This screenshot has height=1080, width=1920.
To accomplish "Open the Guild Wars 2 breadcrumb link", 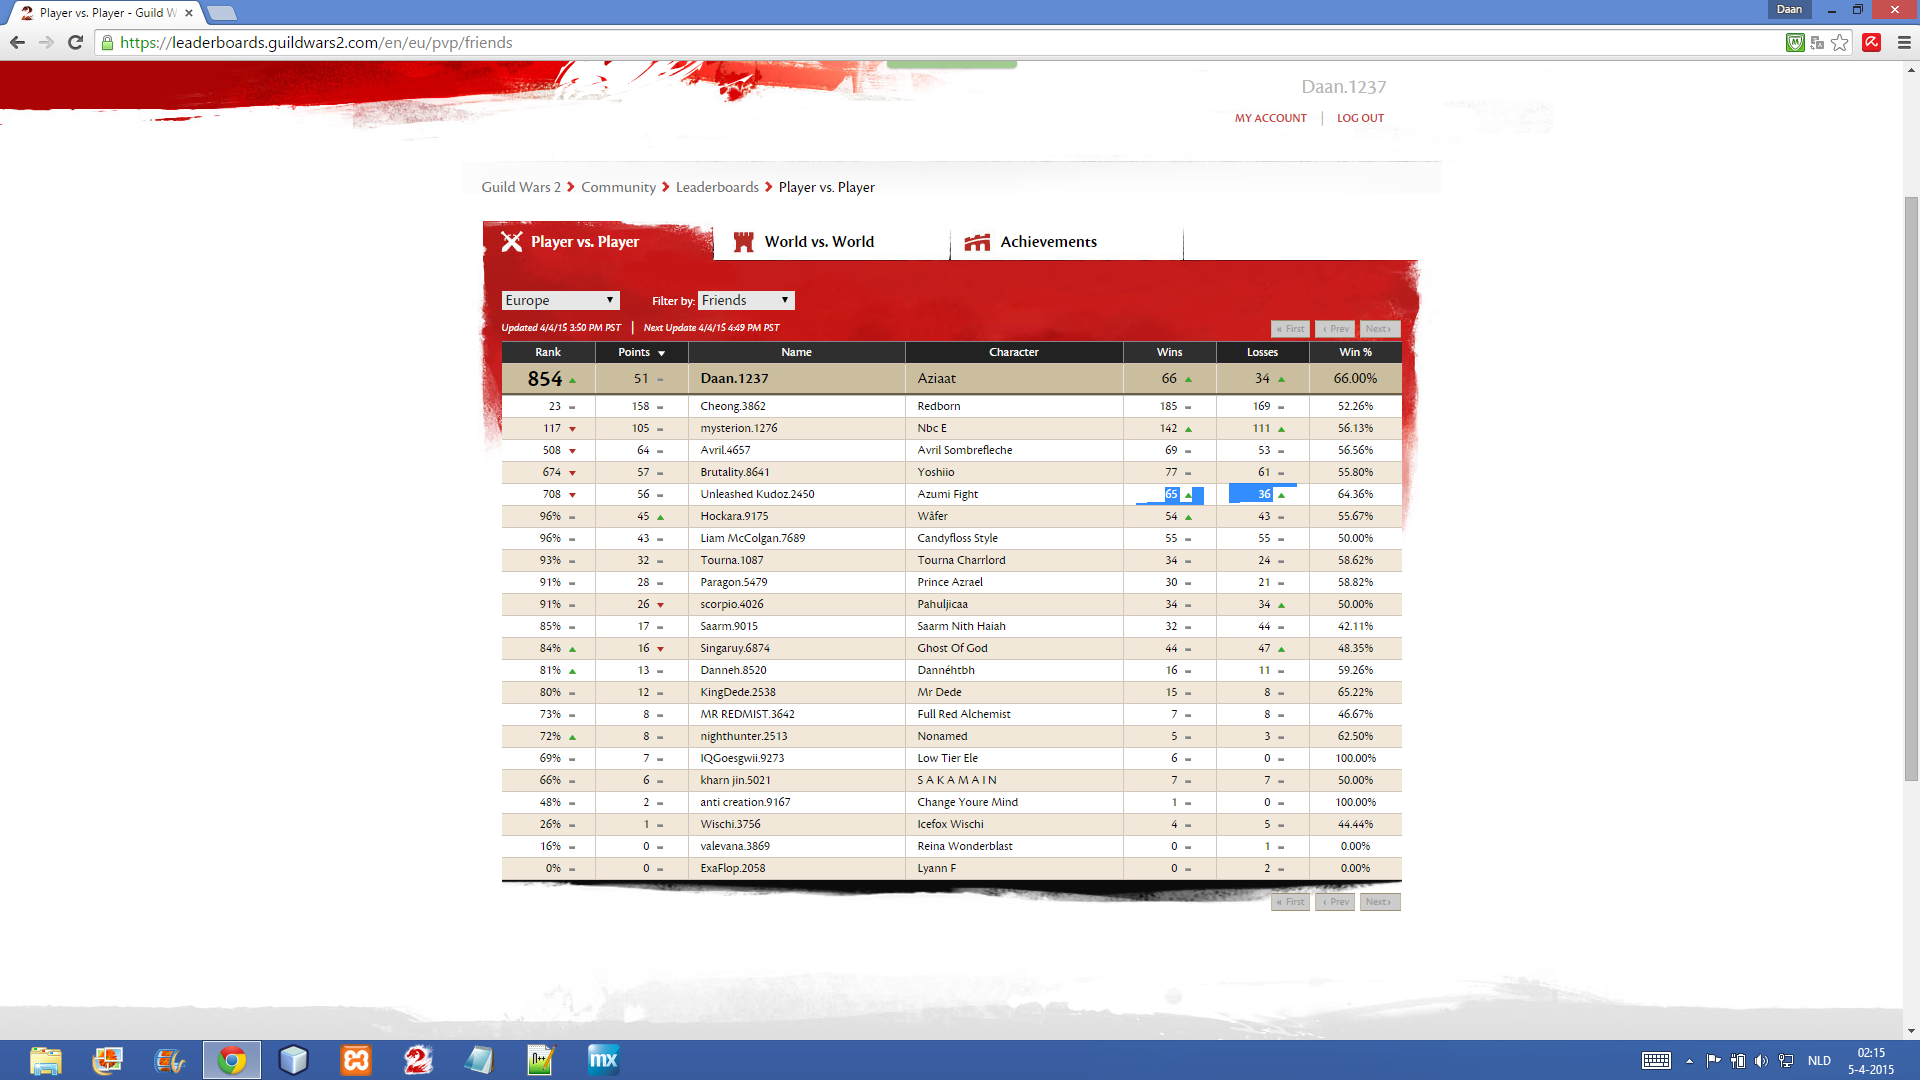I will [520, 187].
